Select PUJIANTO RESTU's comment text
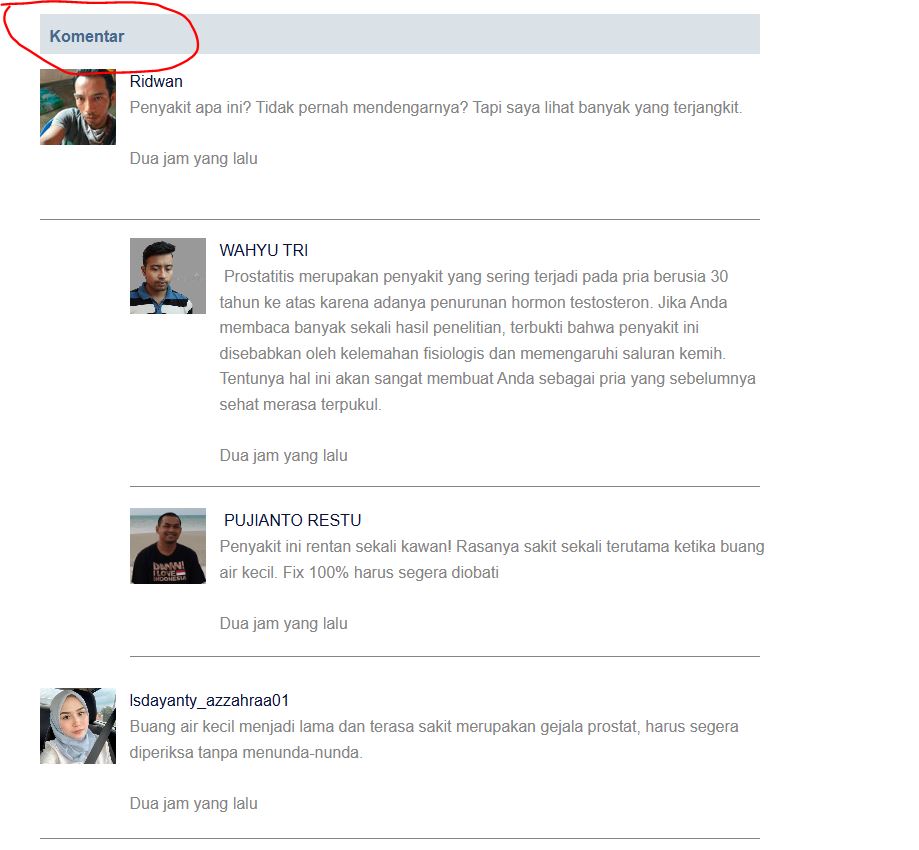The image size is (919, 850). [x=492, y=559]
